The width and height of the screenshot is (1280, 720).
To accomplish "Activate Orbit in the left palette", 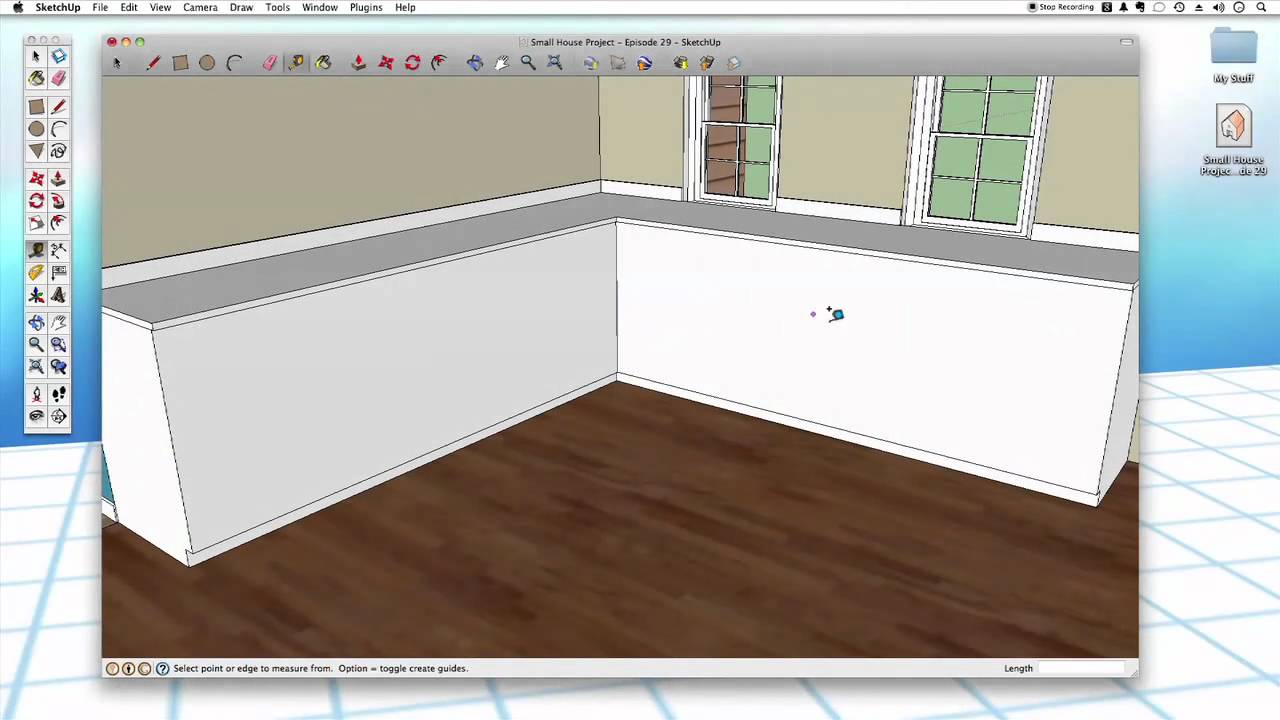I will (36, 323).
